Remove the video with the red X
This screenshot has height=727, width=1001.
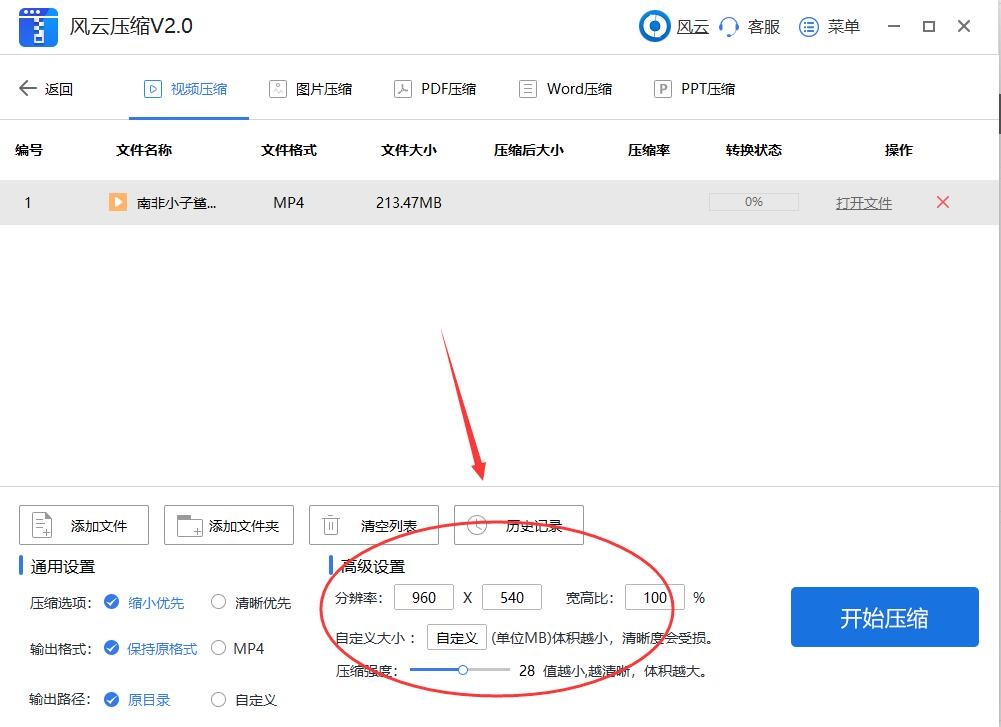(x=941, y=202)
